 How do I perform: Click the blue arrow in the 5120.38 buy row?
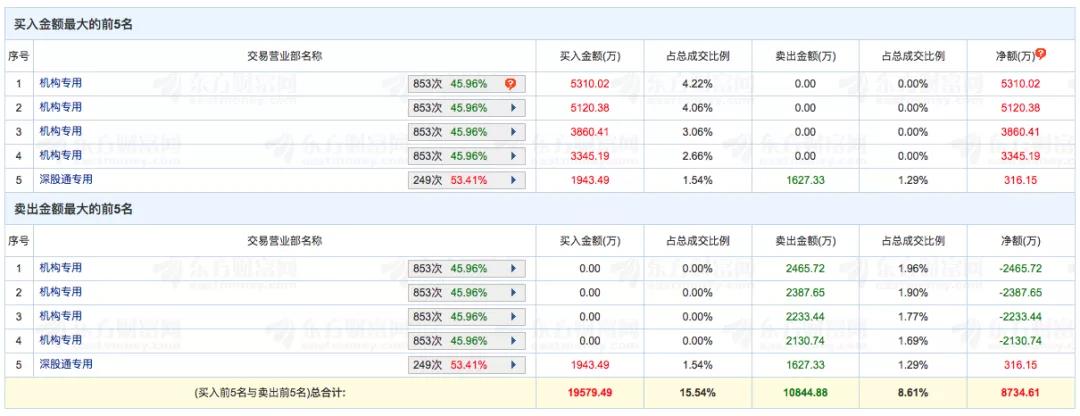[x=513, y=107]
